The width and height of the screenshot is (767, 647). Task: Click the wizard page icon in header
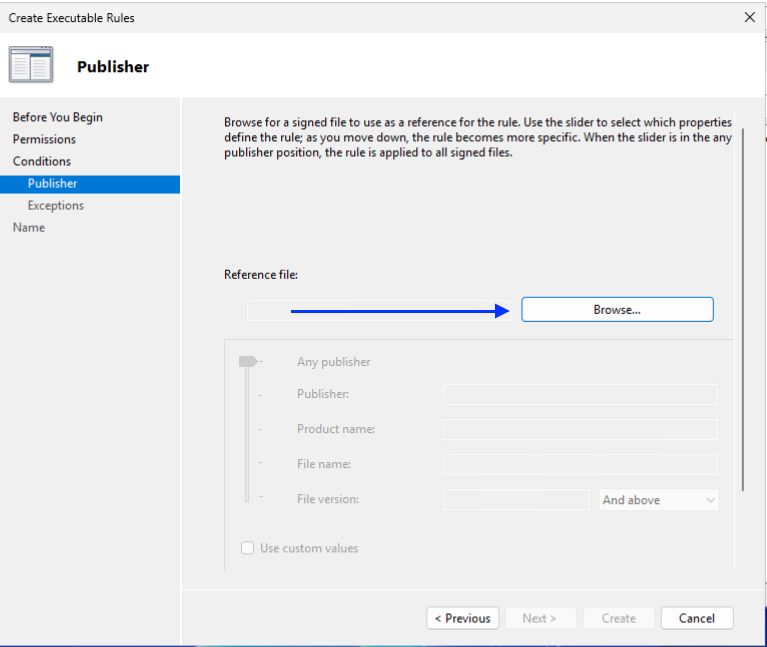[31, 65]
